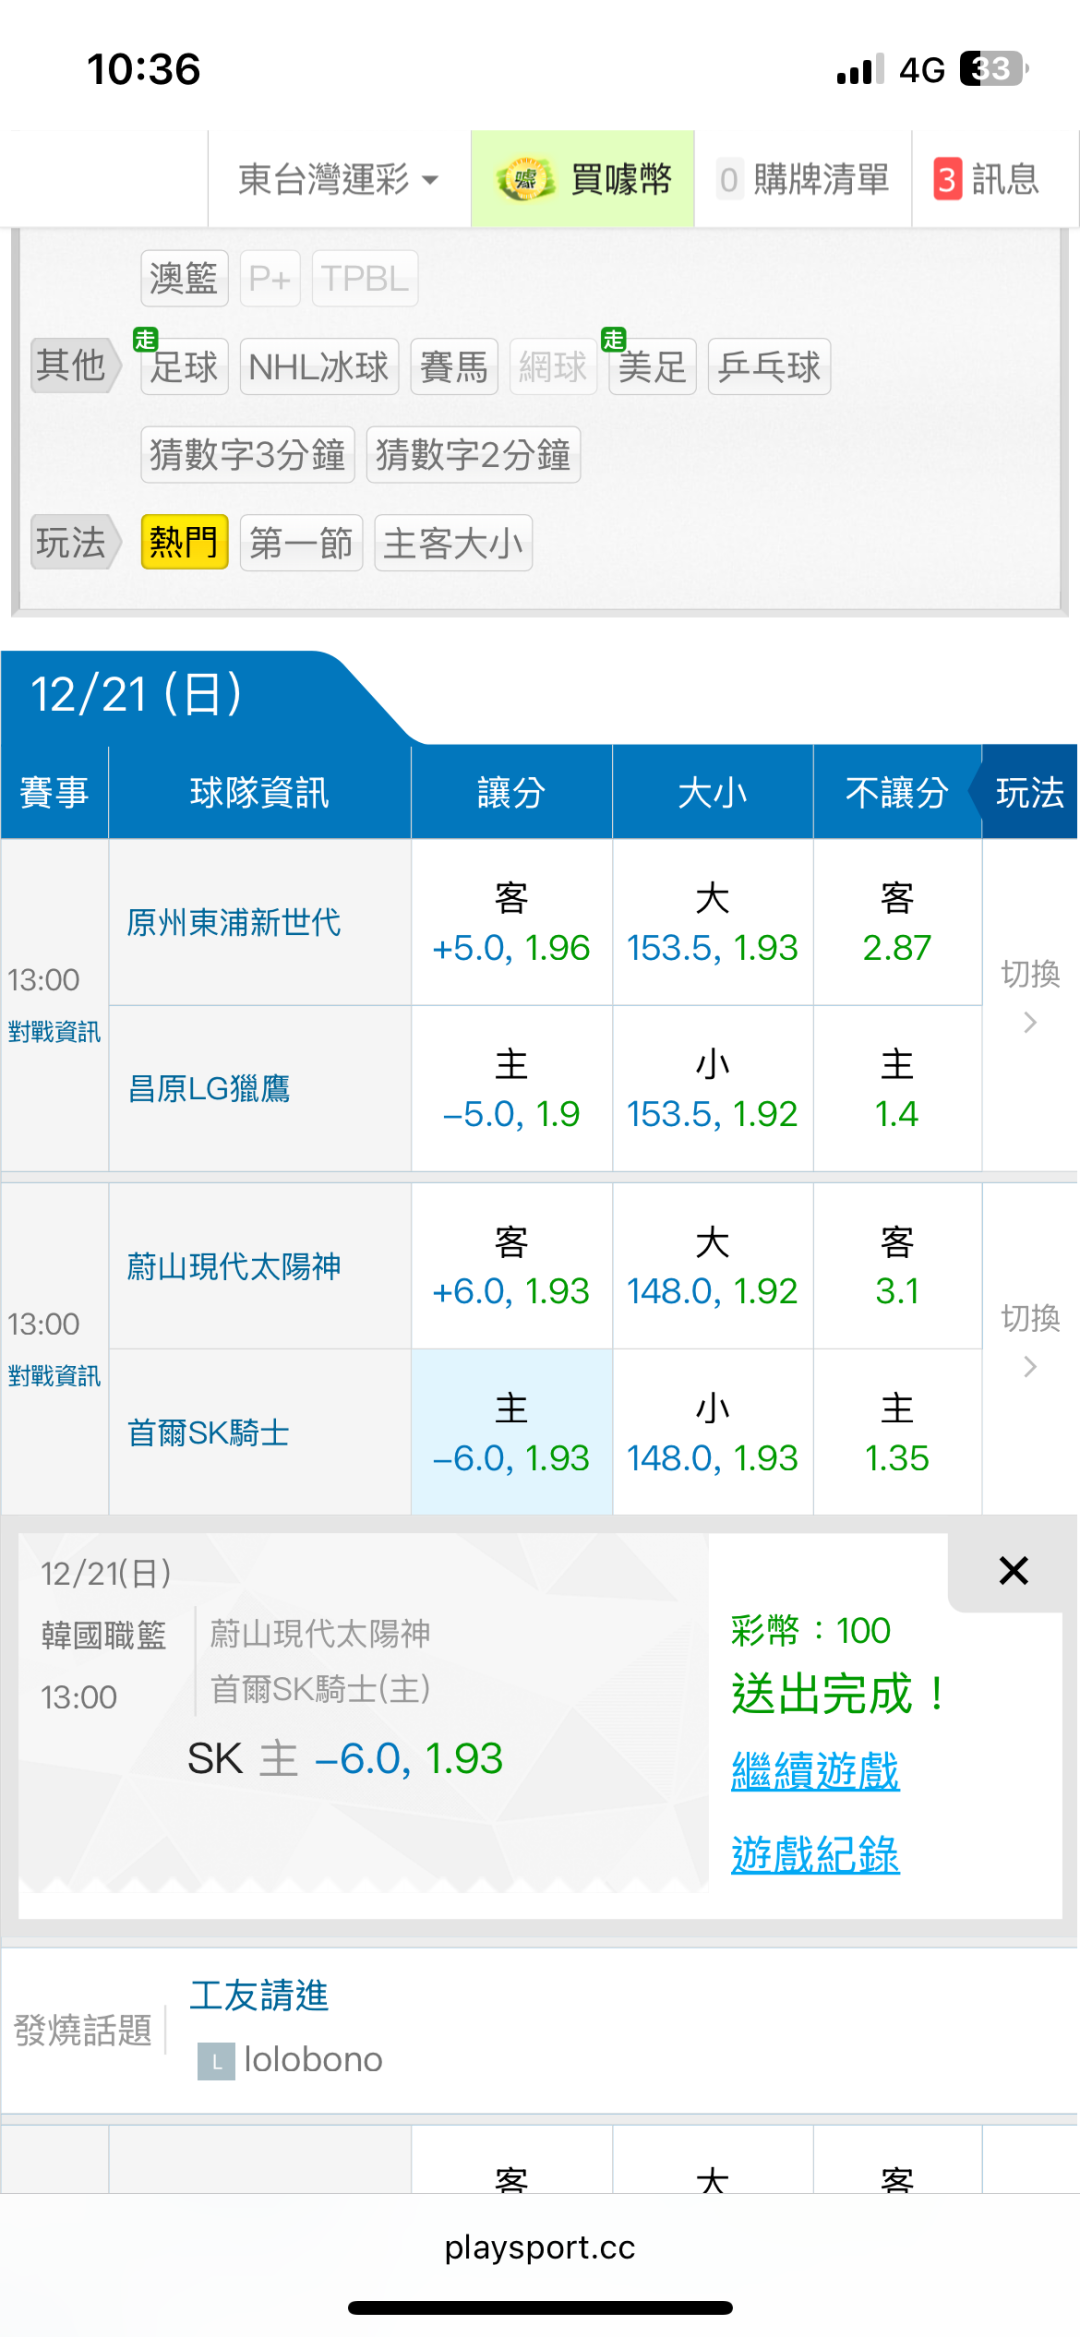Click the 繼續遊戲 link

tap(815, 1771)
